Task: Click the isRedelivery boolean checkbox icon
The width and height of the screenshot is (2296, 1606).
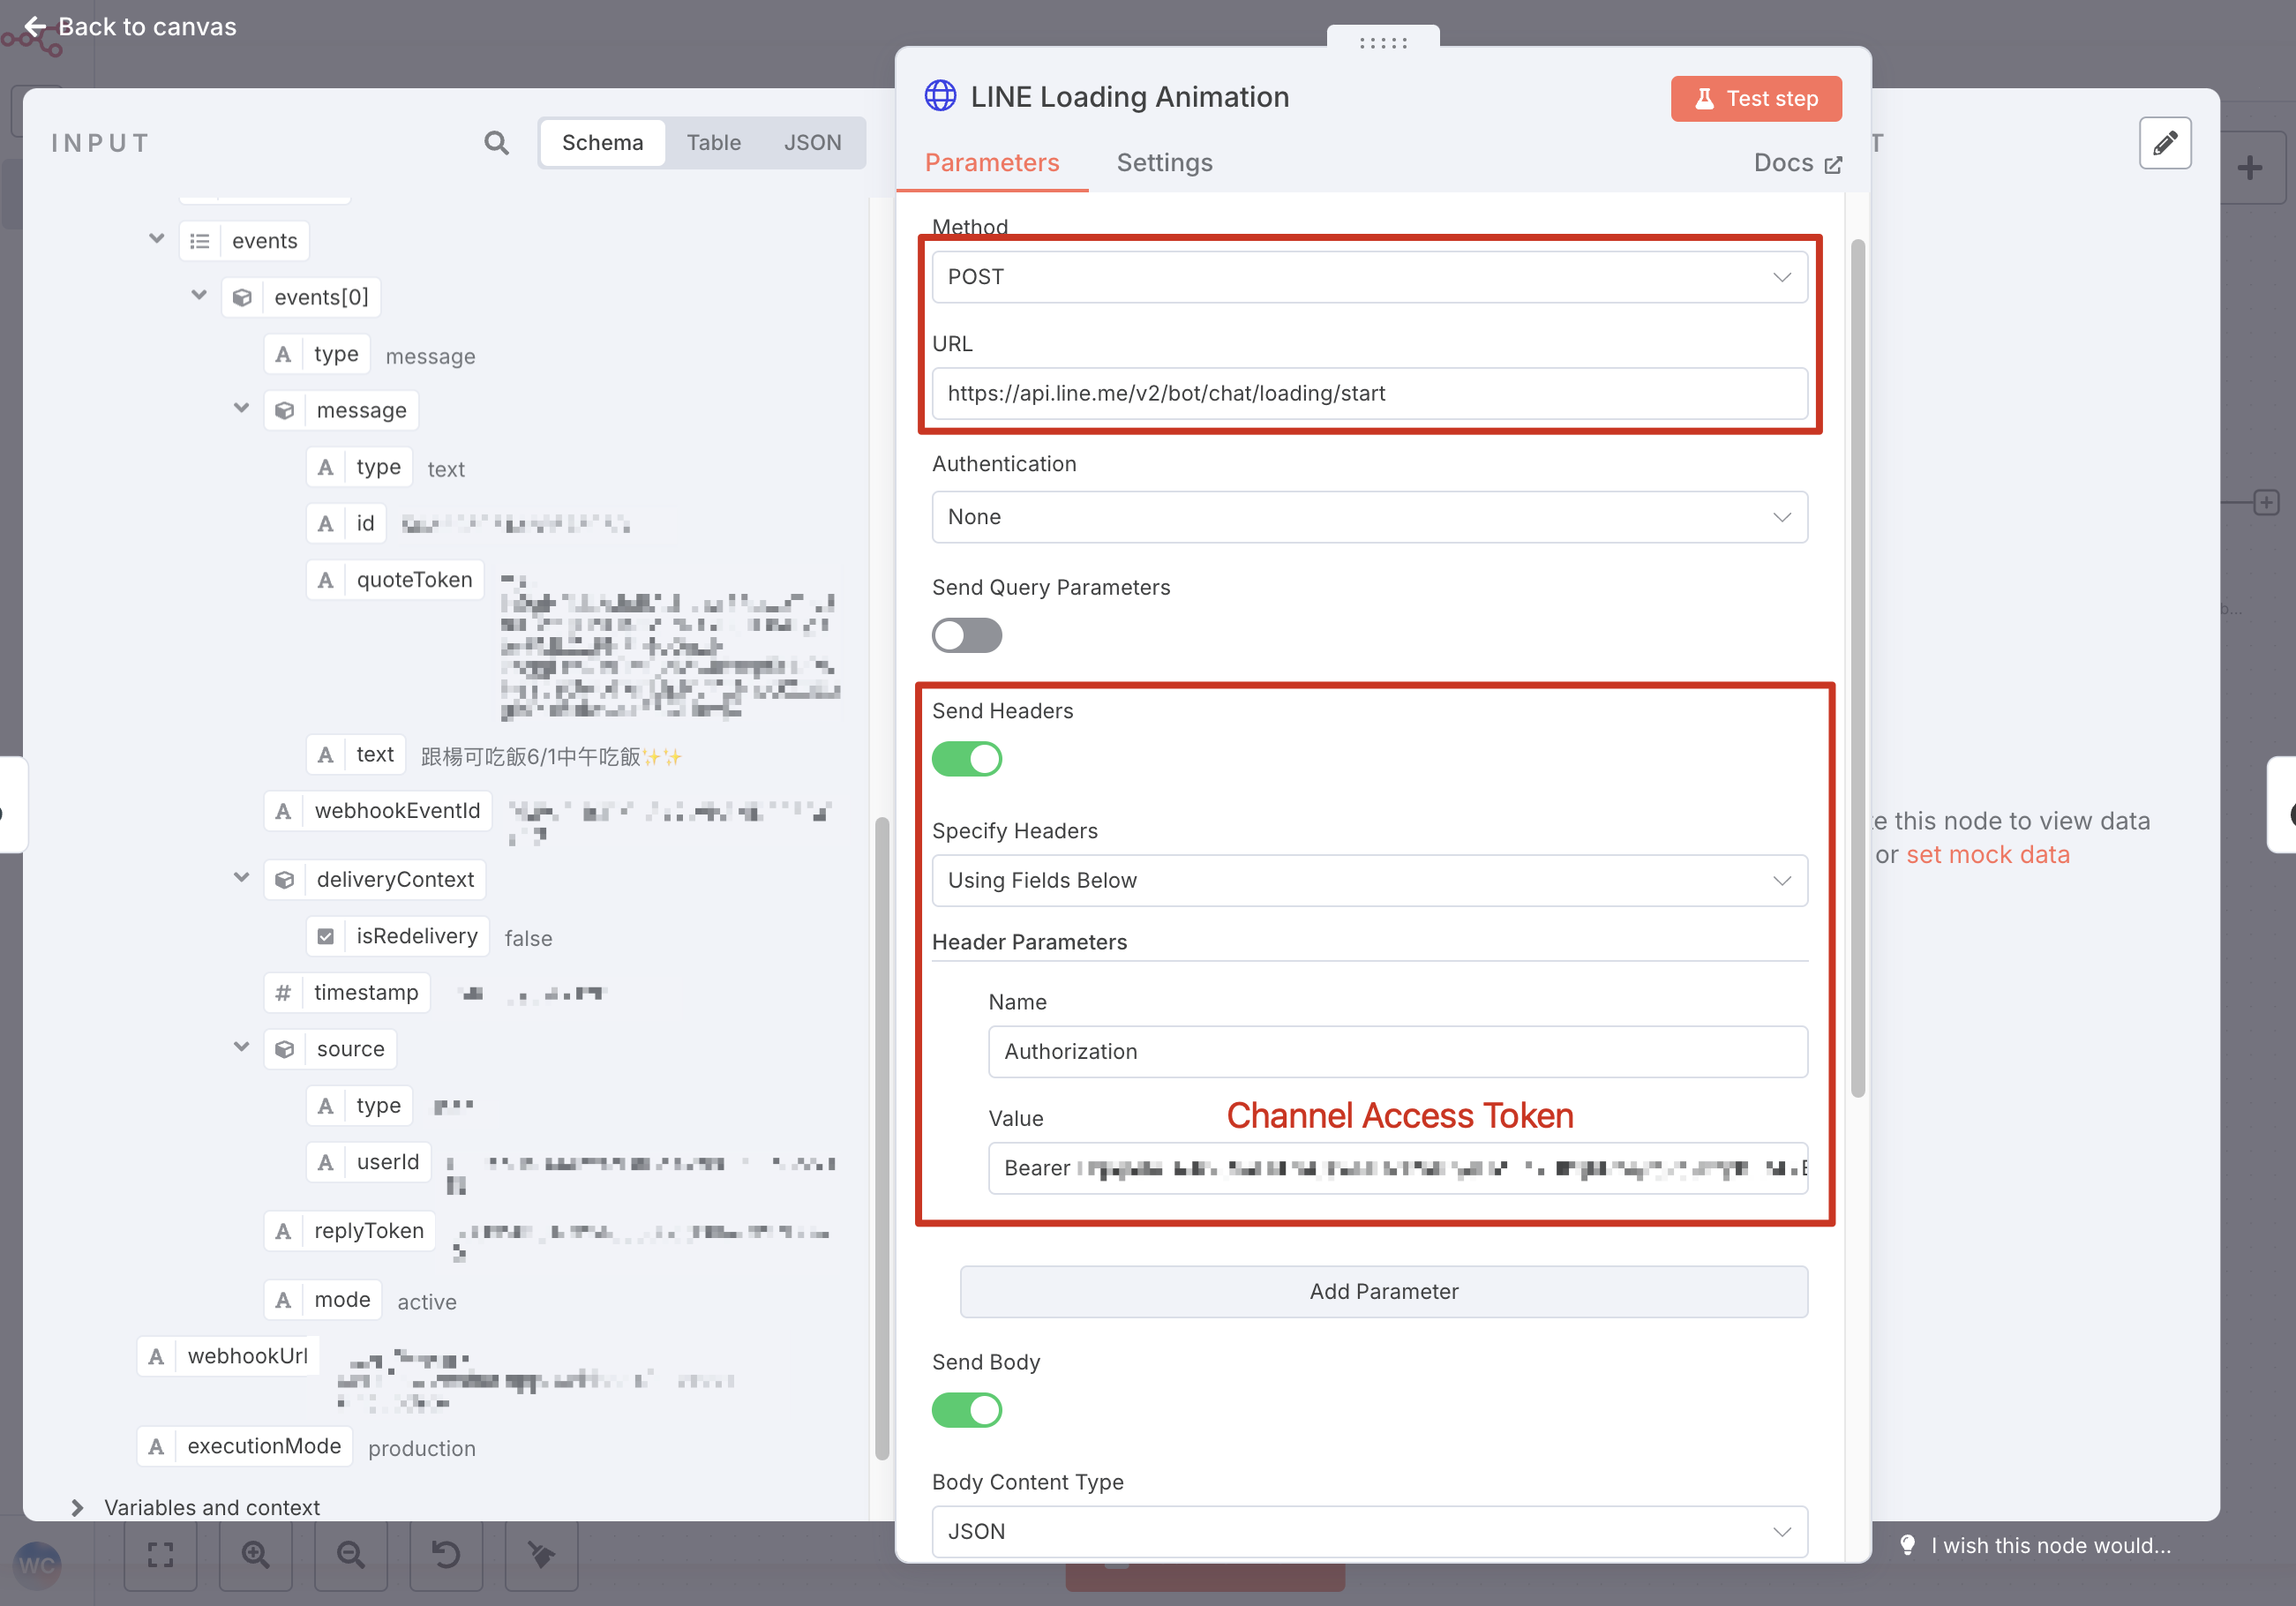Action: pos(326,937)
